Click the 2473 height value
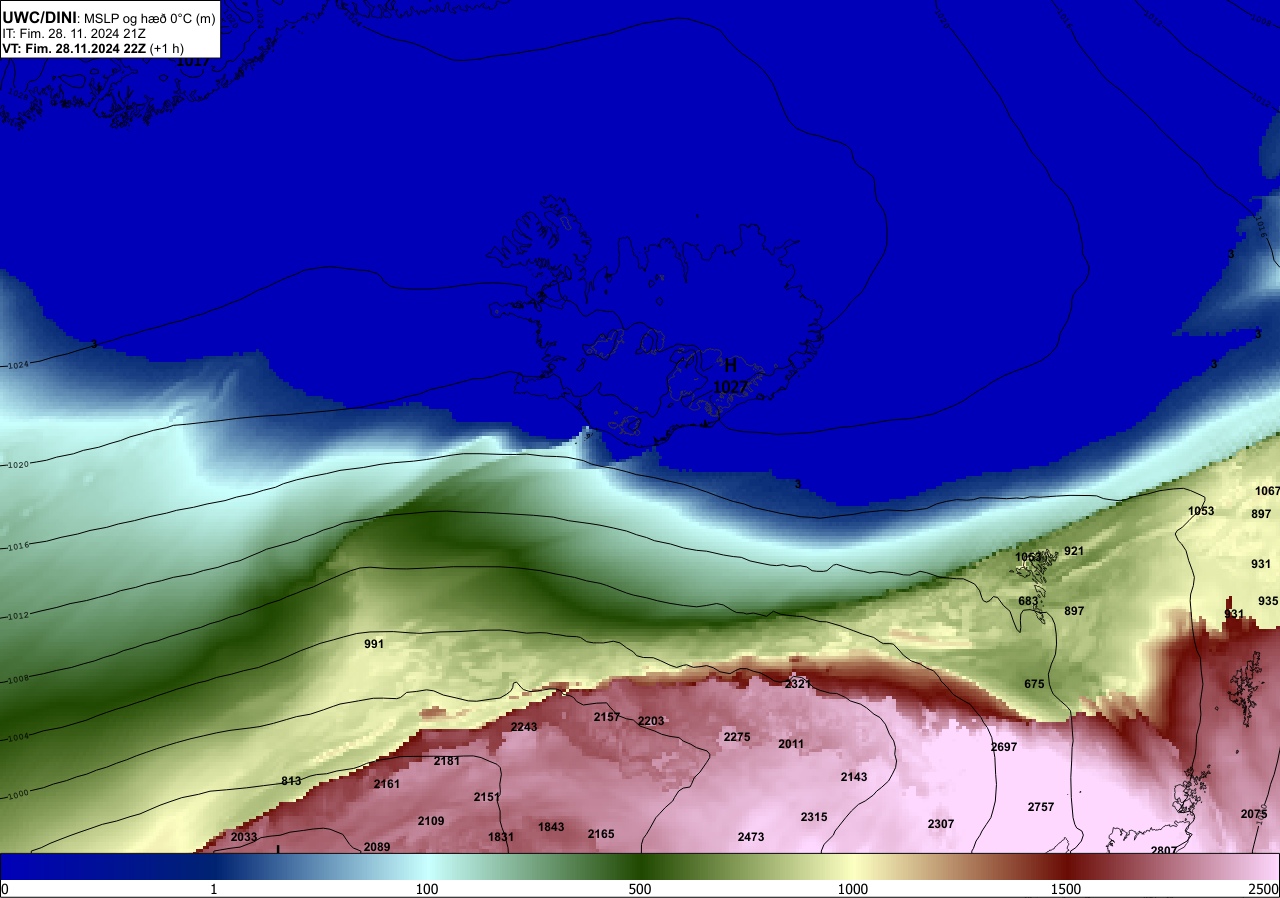This screenshot has height=898, width=1280. tap(751, 837)
